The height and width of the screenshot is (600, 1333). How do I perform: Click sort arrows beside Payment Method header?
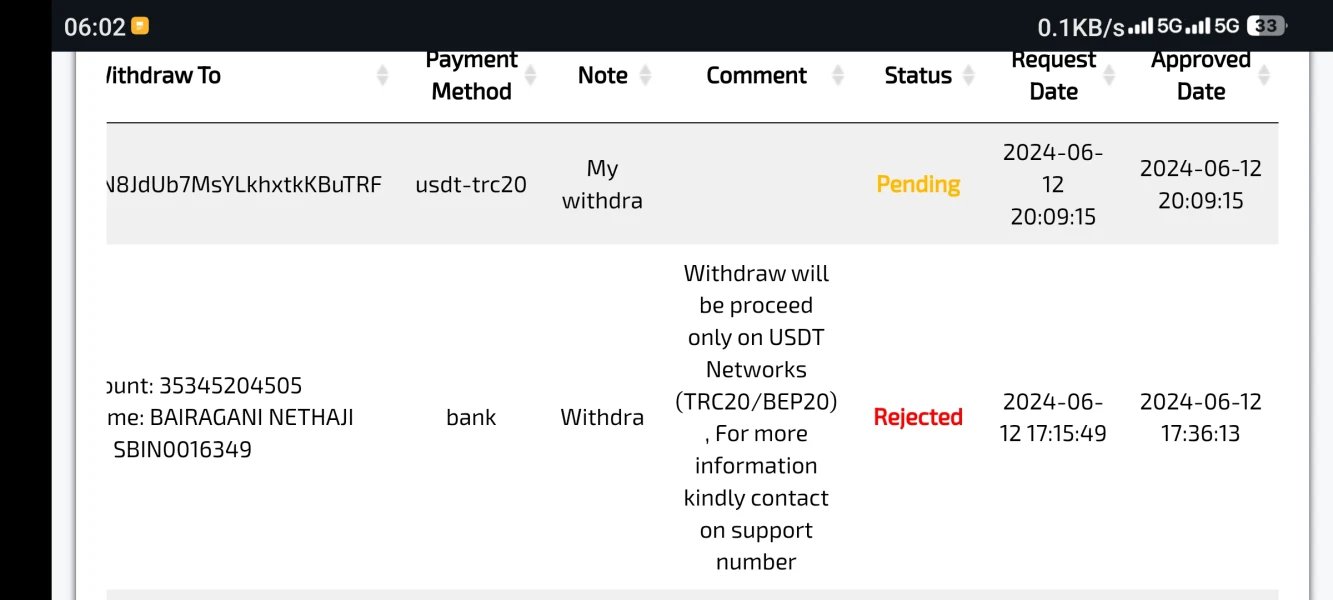tap(530, 76)
